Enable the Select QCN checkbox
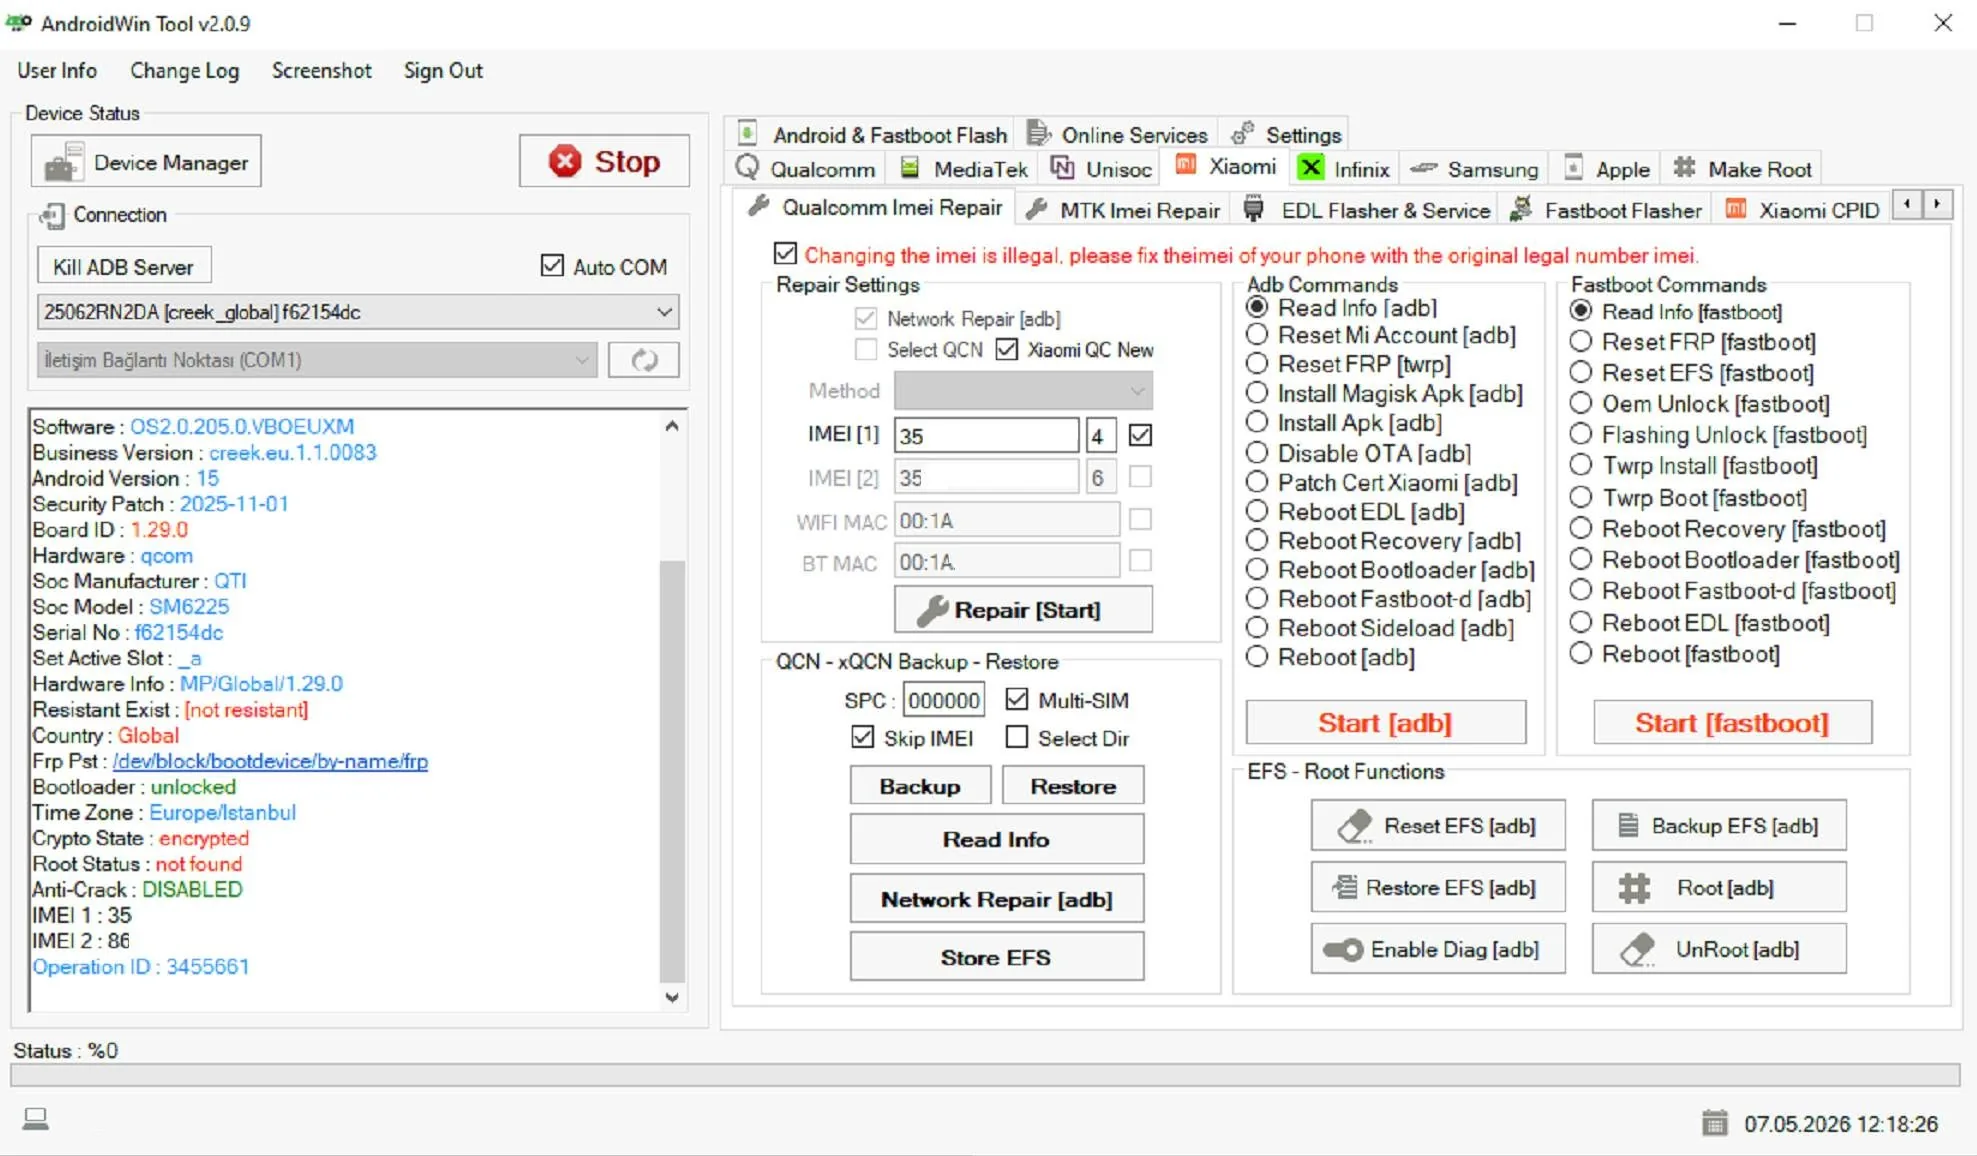Viewport: 1977px width, 1156px height. click(x=866, y=349)
